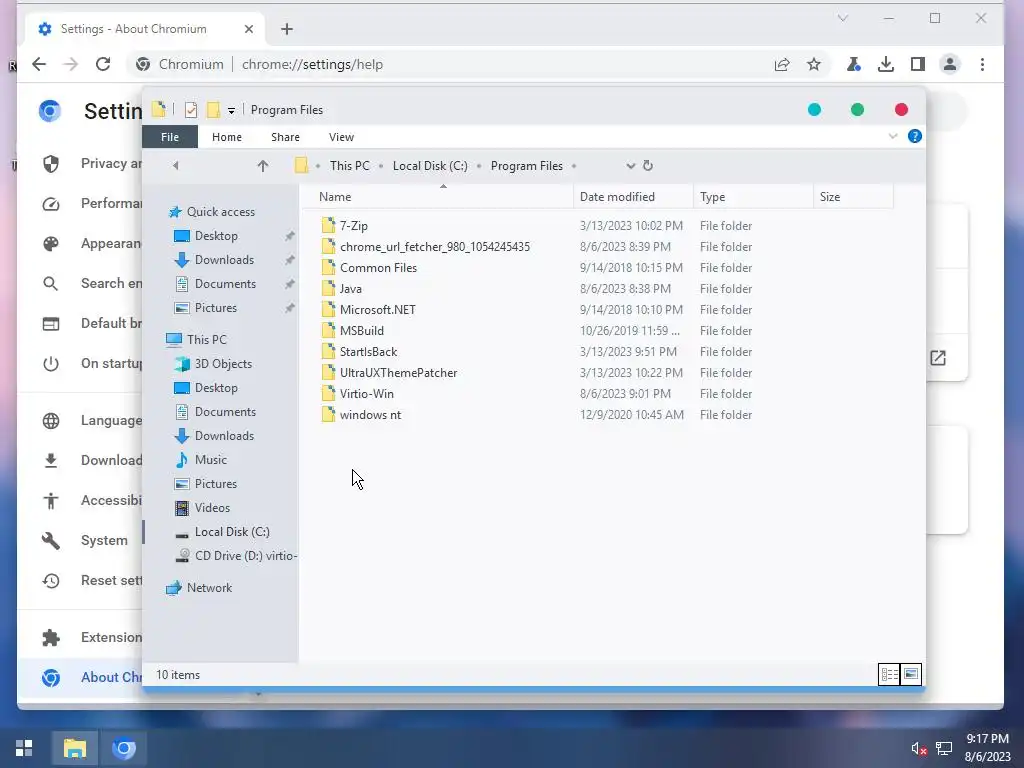Go up one folder level in Explorer
The height and width of the screenshot is (768, 1024).
tap(263, 166)
